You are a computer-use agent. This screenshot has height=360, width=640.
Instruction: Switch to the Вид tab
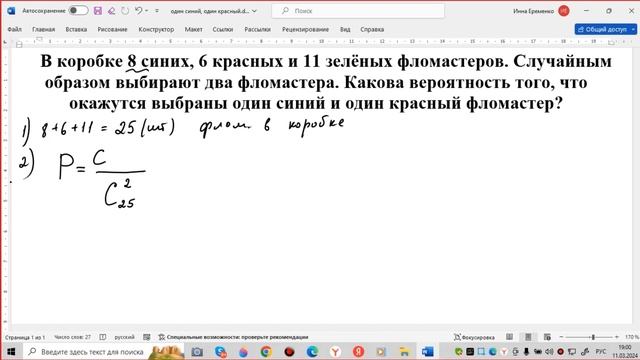pyautogui.click(x=345, y=29)
